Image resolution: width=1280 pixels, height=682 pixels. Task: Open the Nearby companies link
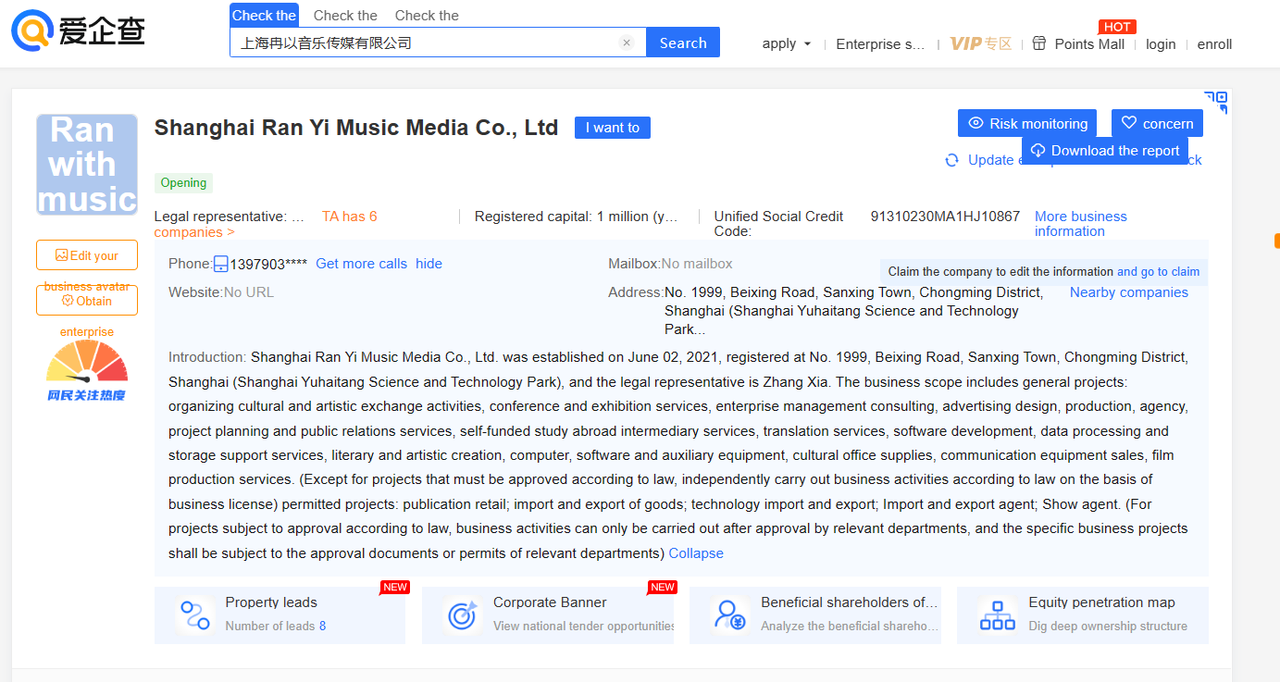pyautogui.click(x=1129, y=292)
